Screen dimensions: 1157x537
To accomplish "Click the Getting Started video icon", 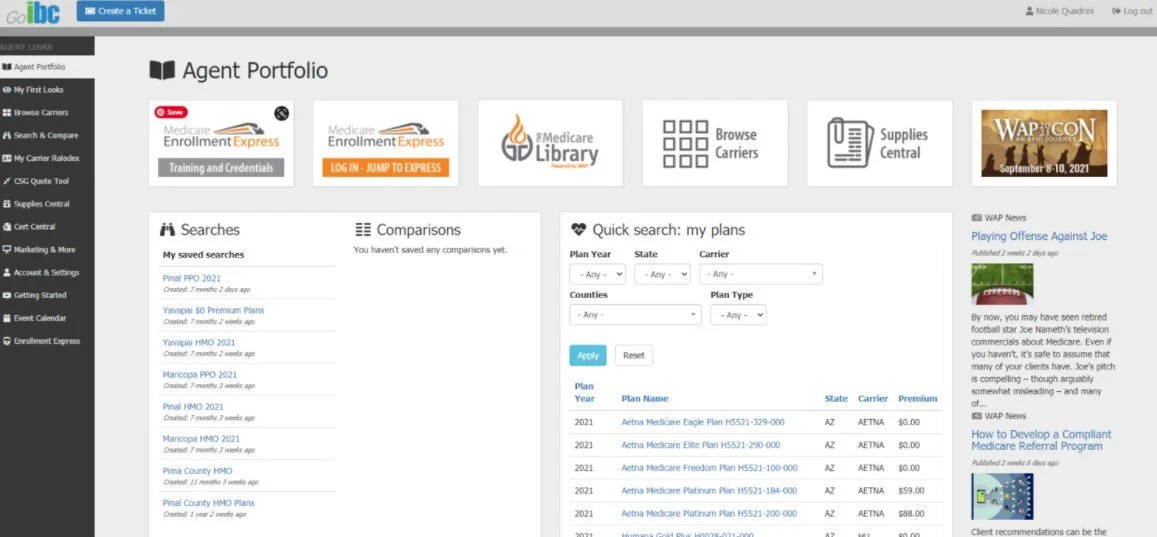I will tap(7, 296).
